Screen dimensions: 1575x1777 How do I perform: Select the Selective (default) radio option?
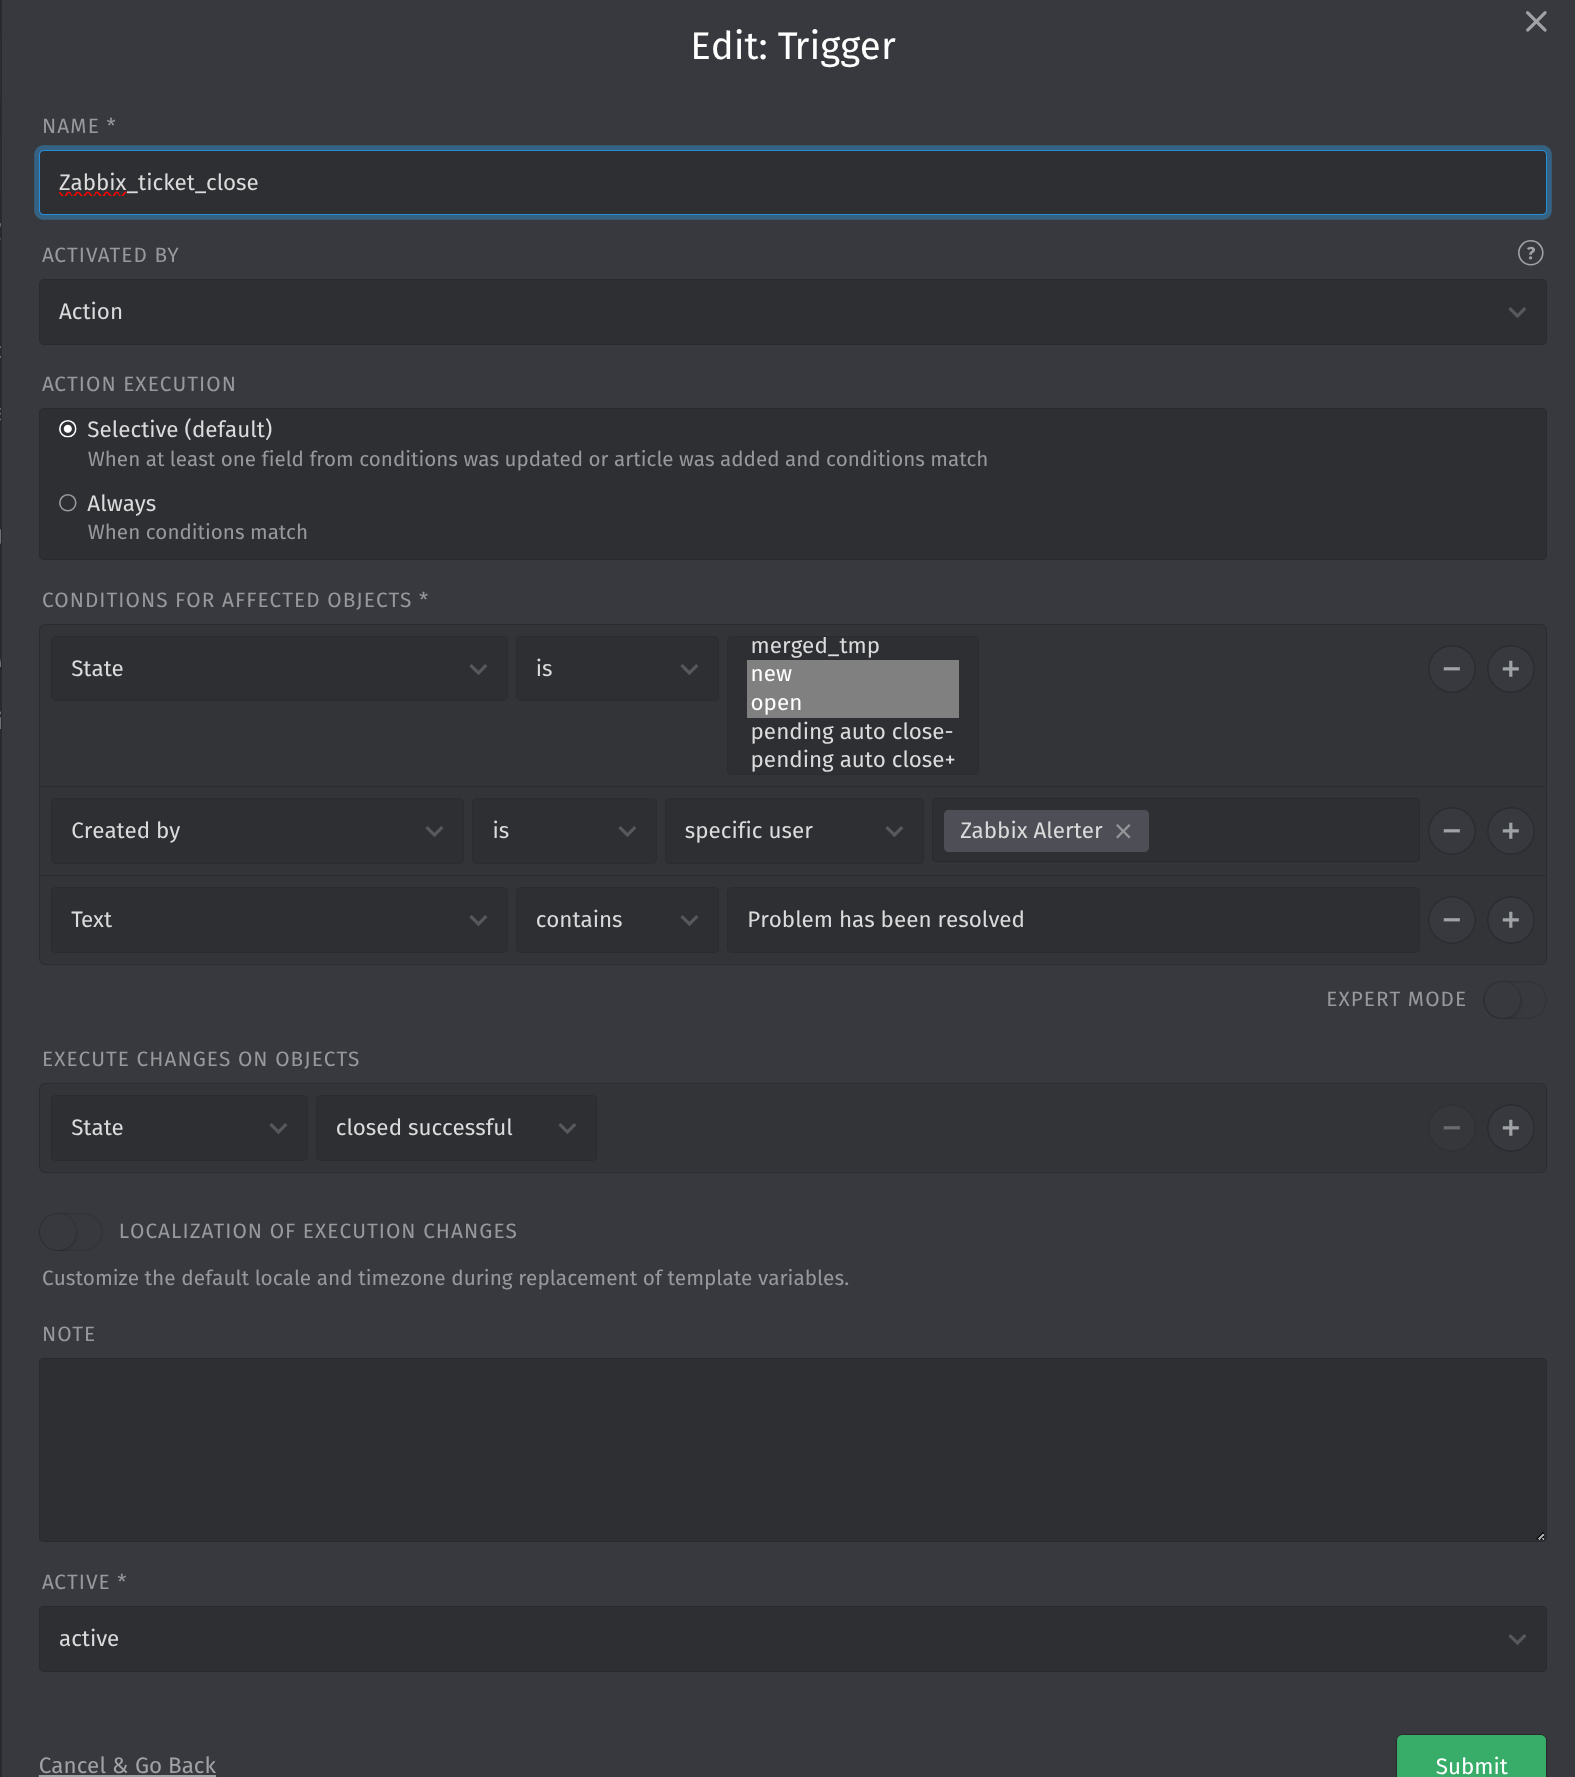click(68, 429)
